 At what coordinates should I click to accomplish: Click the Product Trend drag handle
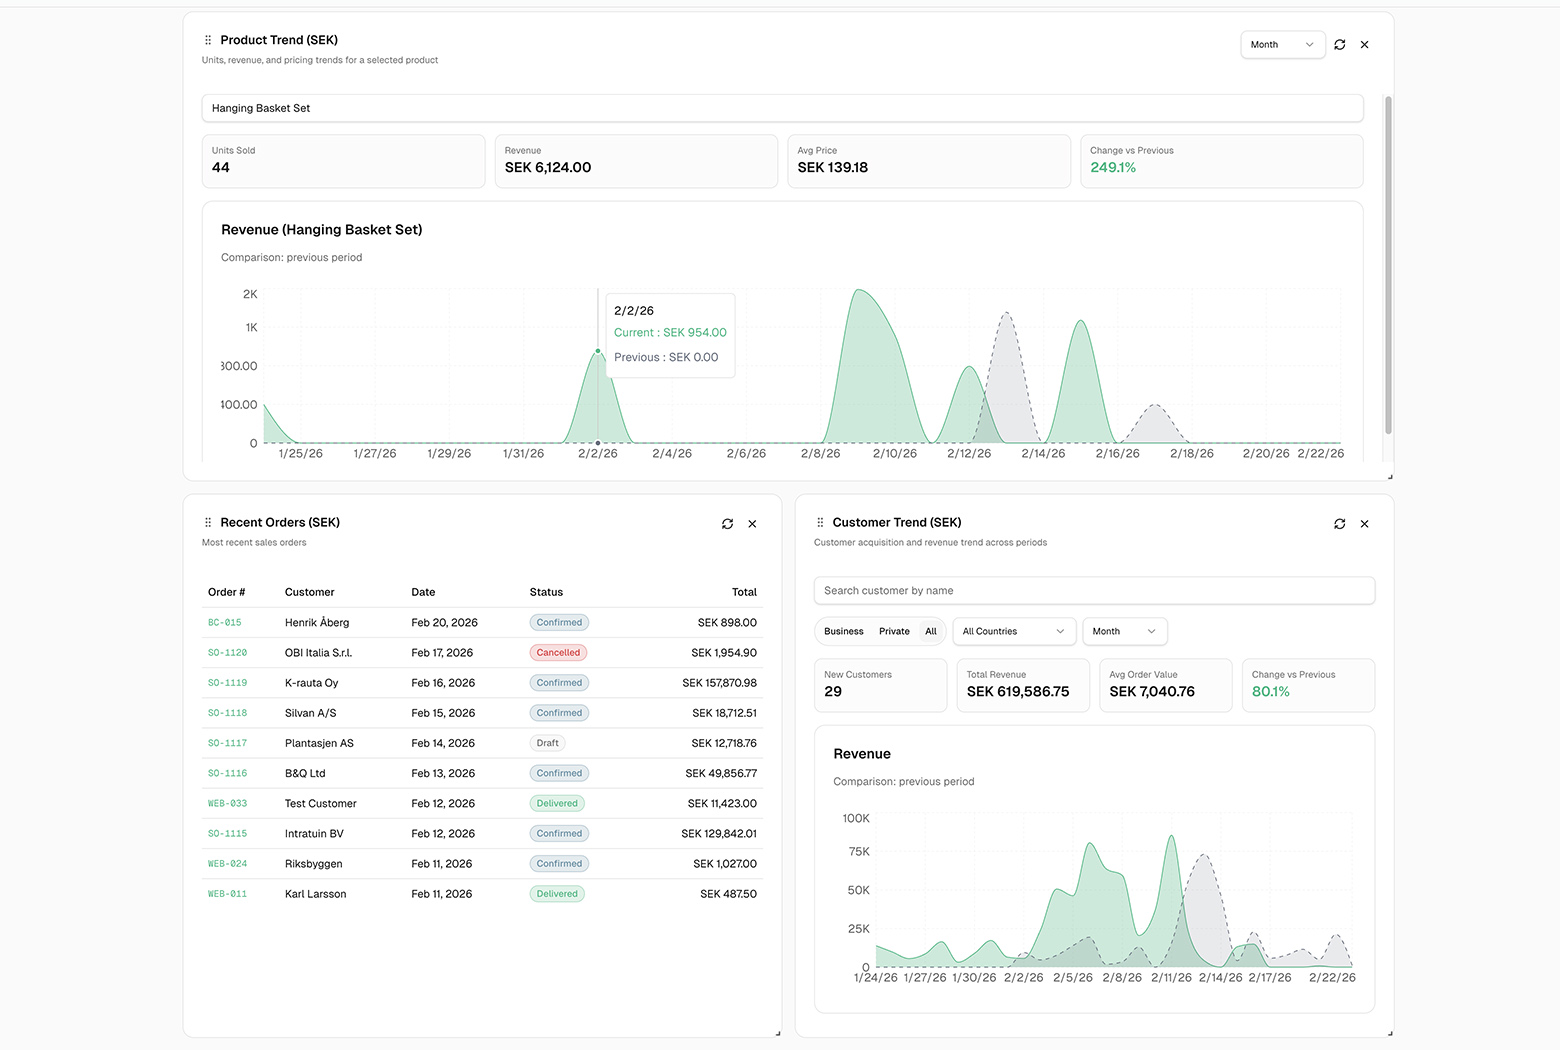[207, 40]
